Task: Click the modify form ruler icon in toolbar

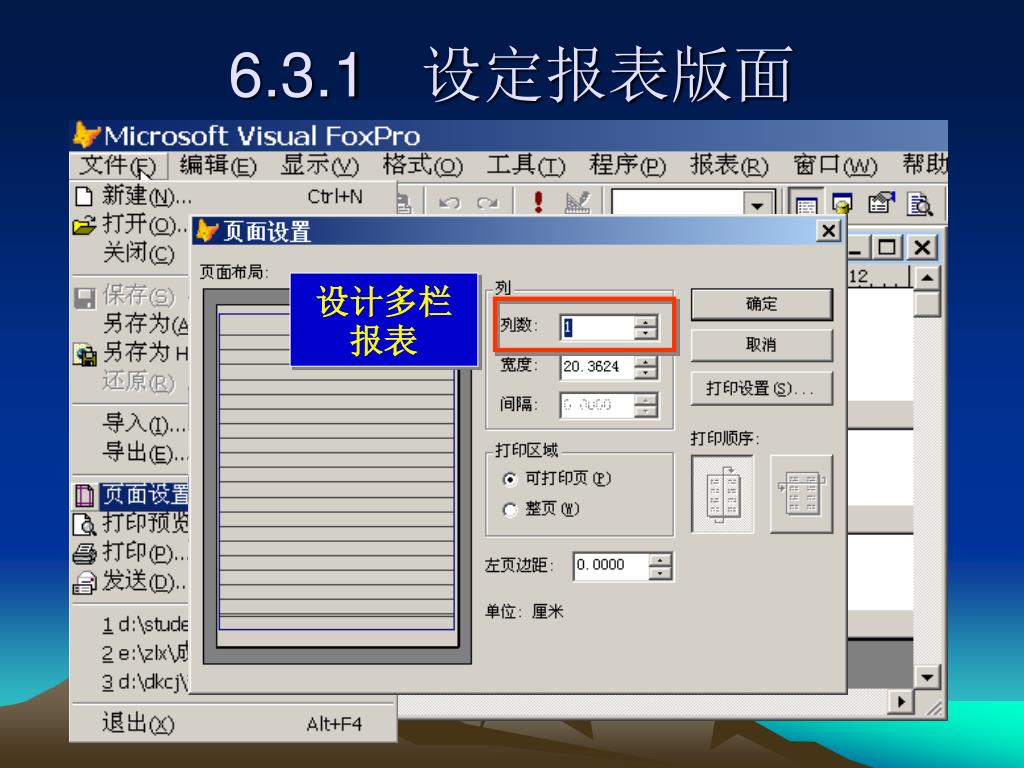Action: point(577,202)
